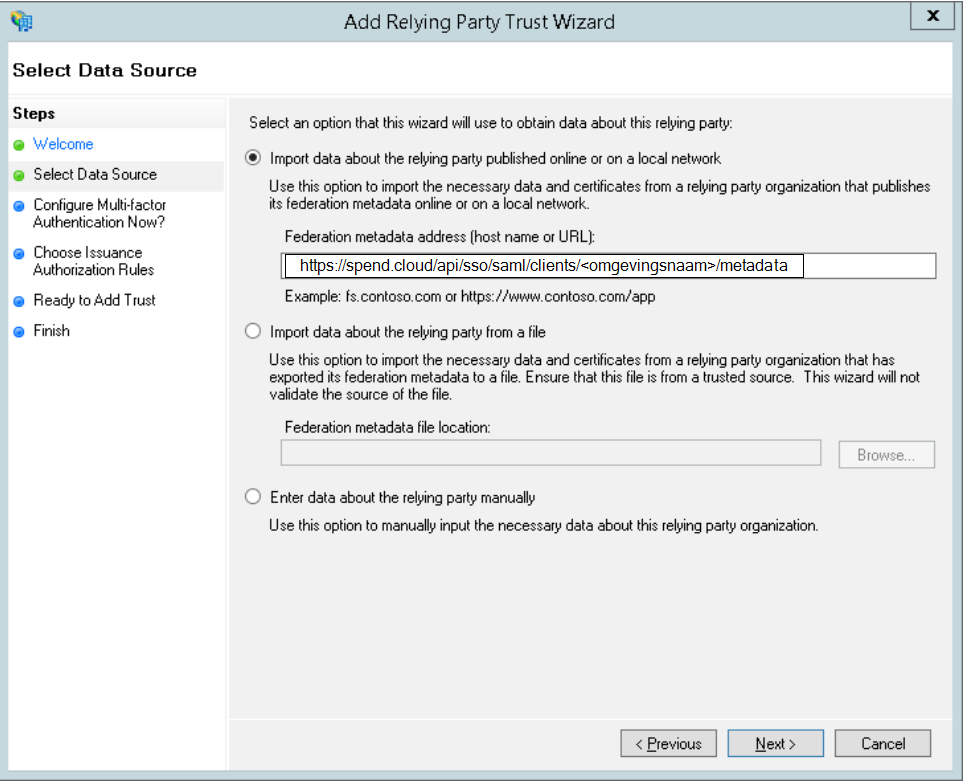Click the wizard icon in the title bar
This screenshot has height=781, width=964.
point(22,22)
